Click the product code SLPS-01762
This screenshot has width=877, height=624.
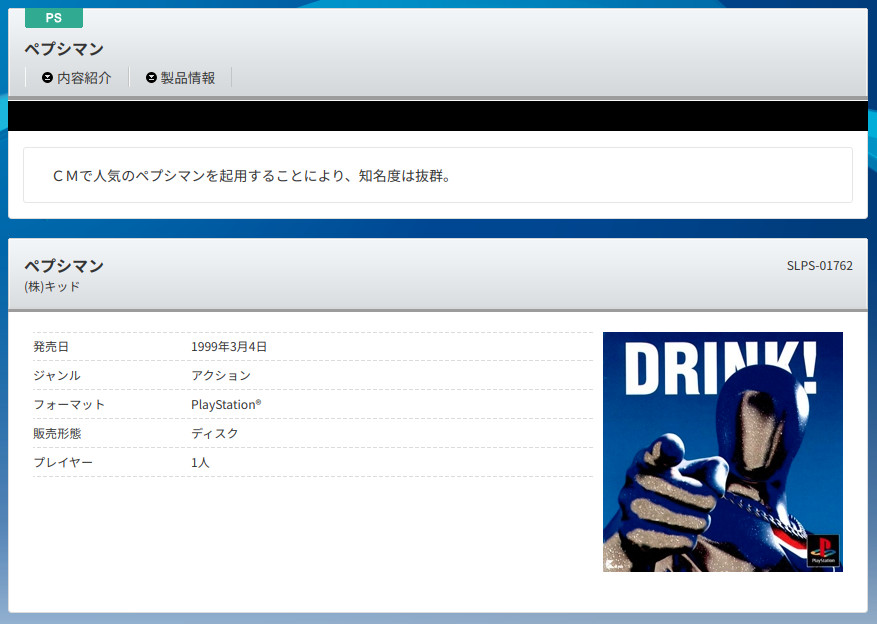coord(819,266)
